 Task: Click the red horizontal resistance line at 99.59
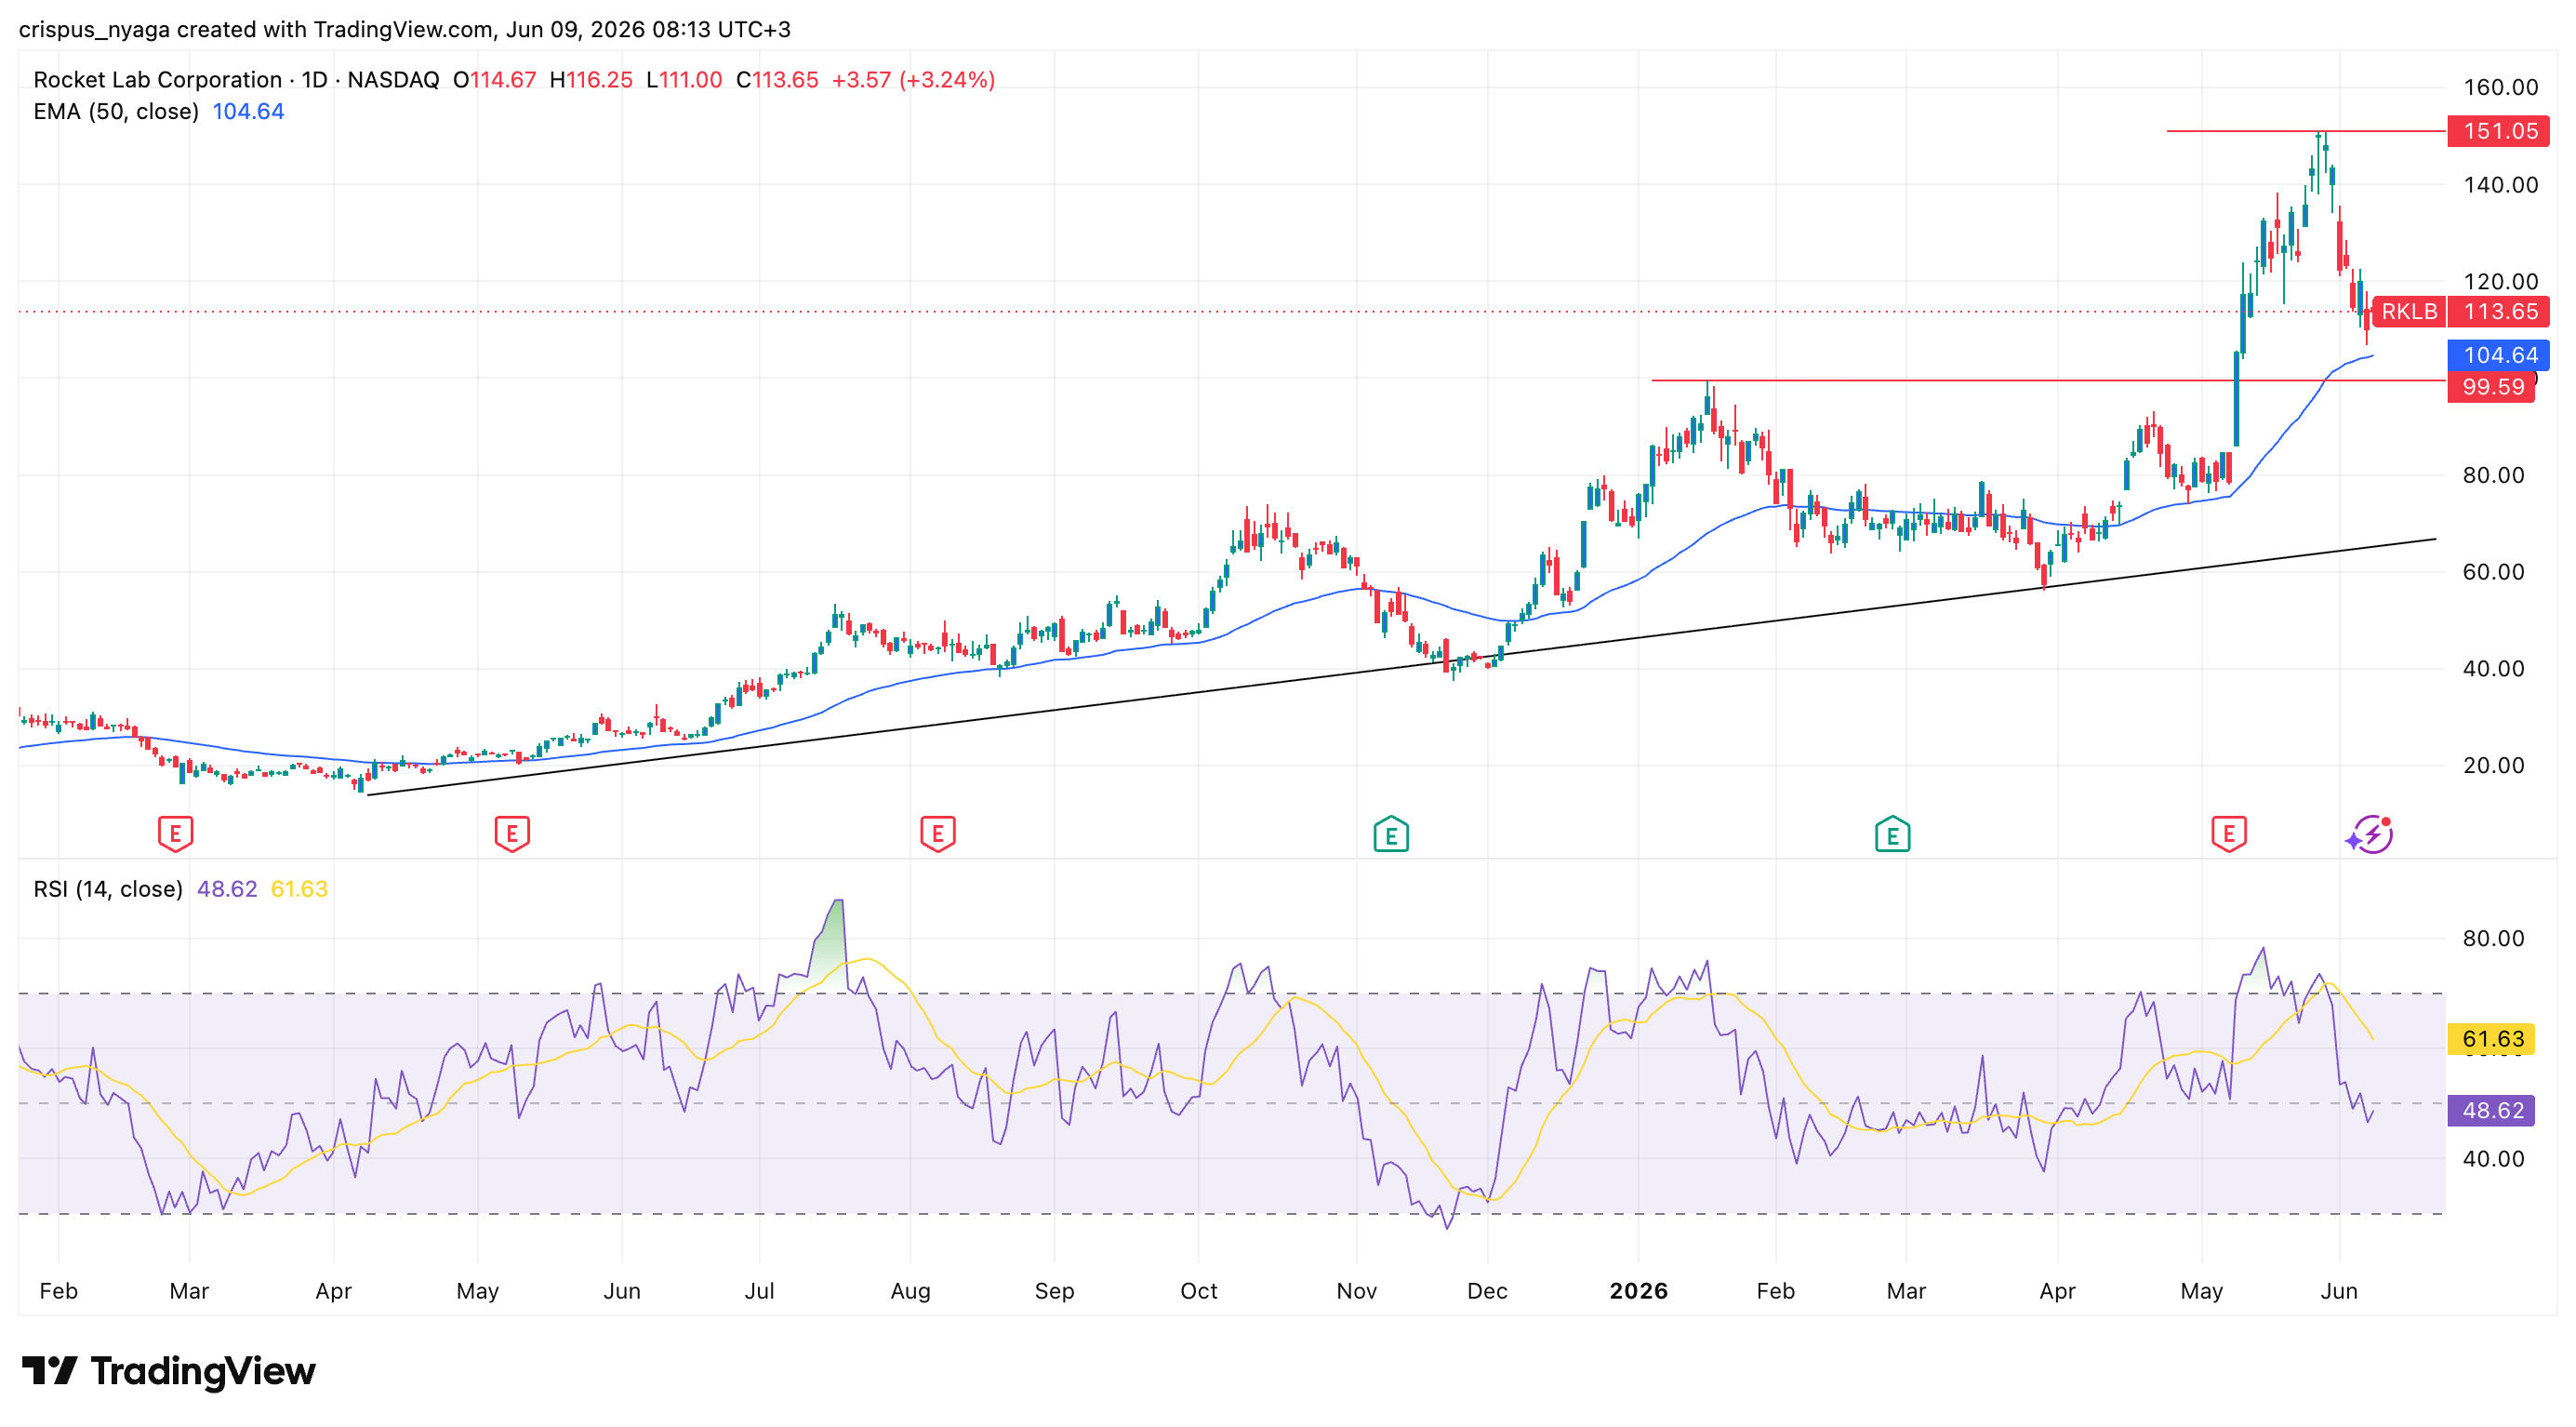pos(2048,380)
